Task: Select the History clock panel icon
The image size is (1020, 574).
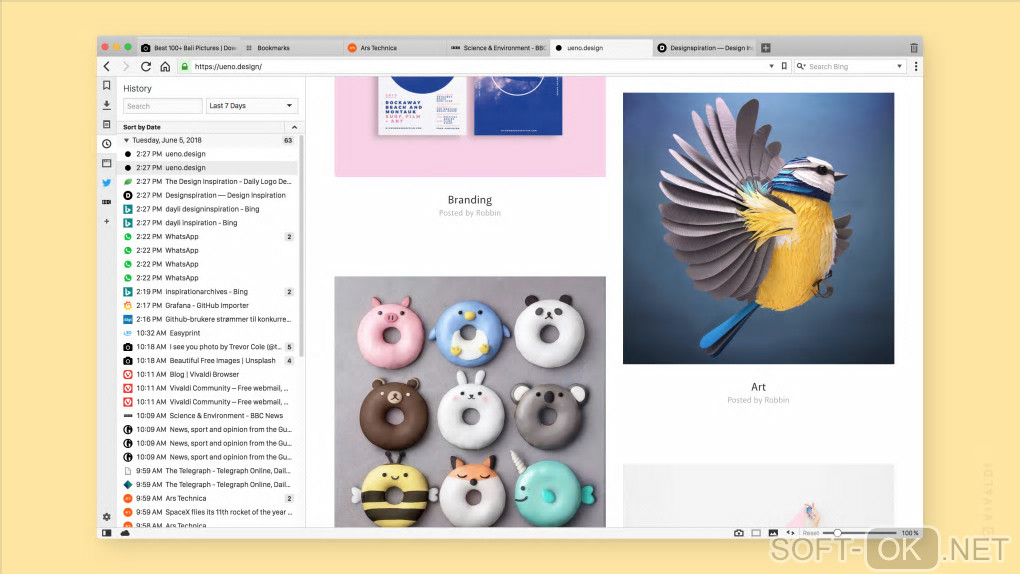Action: (107, 144)
